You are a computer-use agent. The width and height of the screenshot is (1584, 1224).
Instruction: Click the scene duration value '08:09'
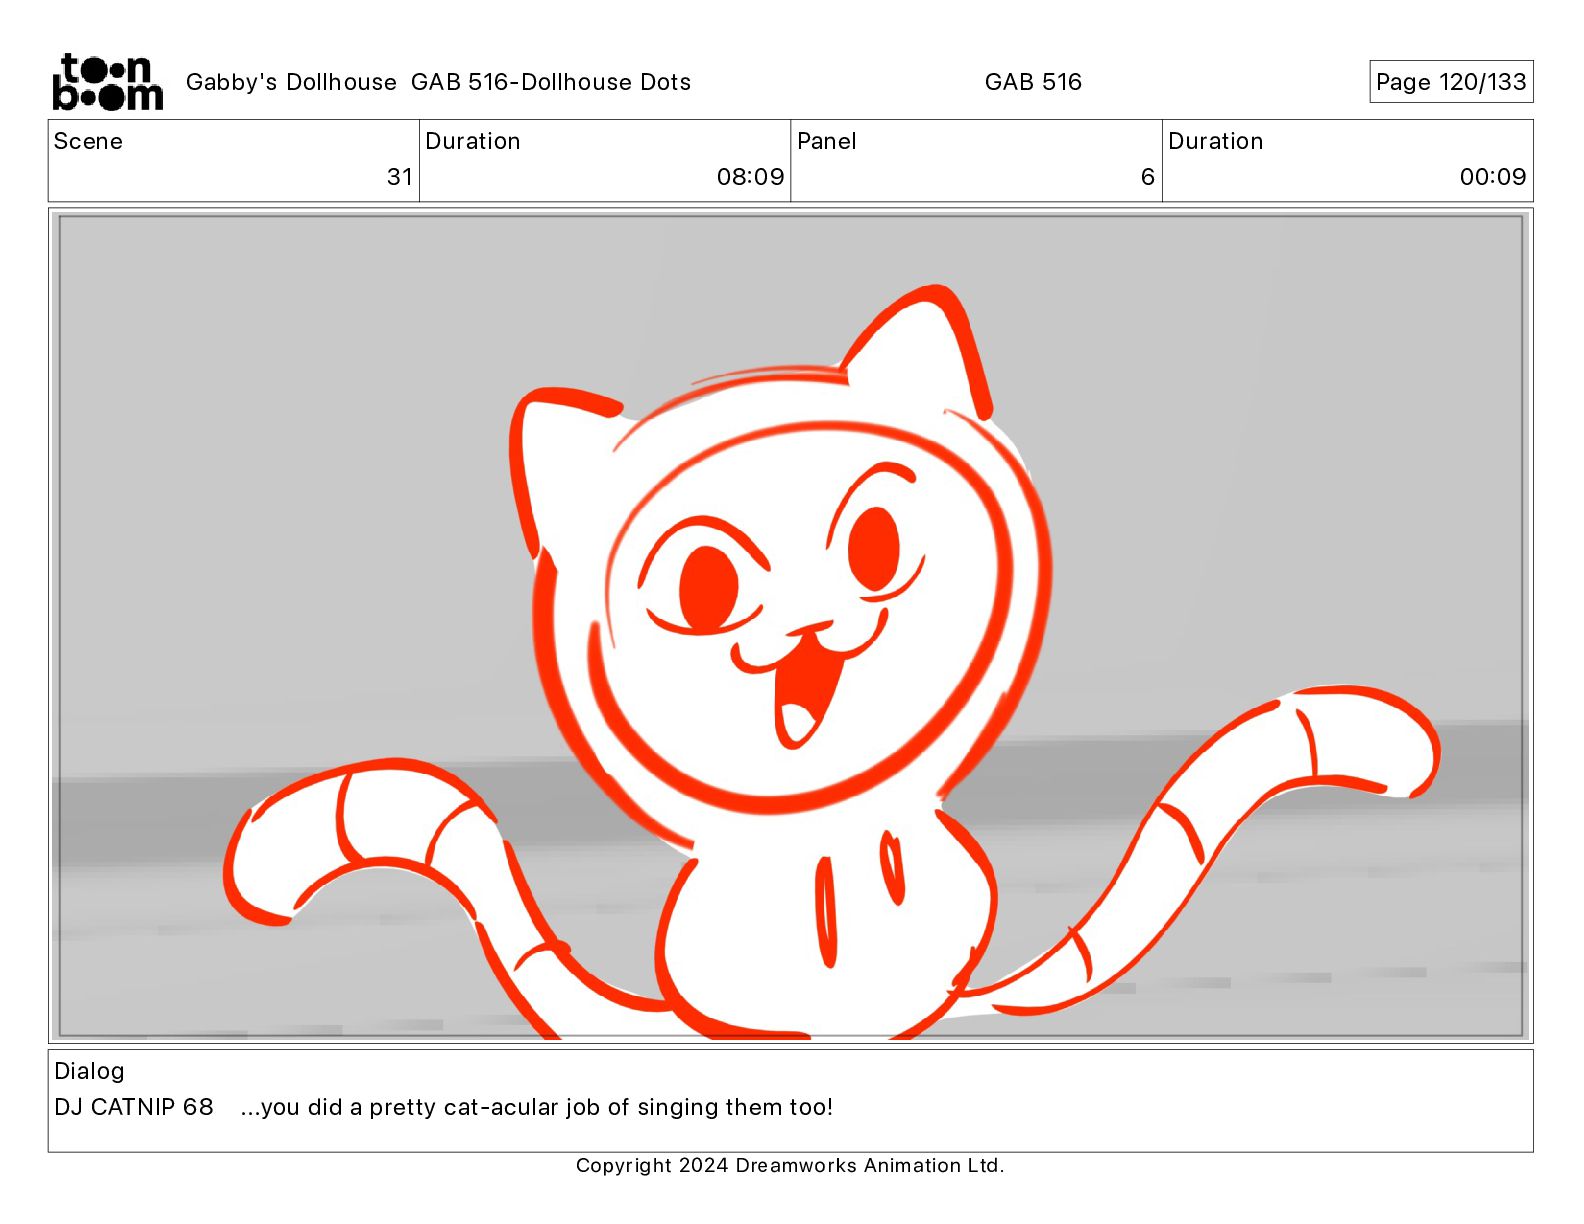pos(750,177)
